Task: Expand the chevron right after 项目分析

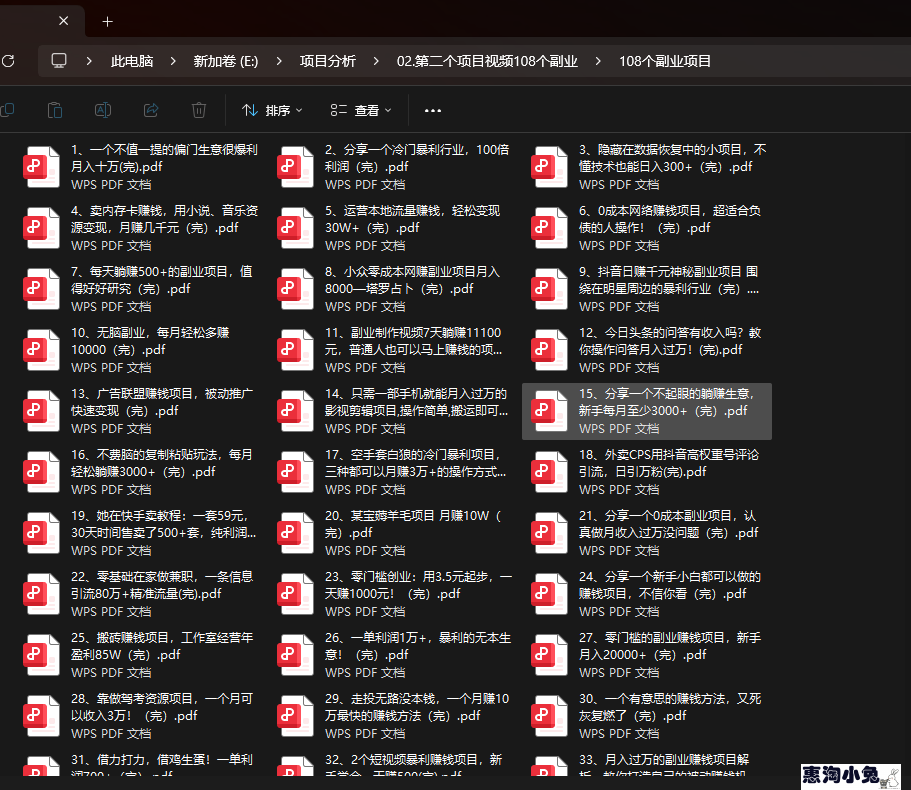Action: click(x=377, y=61)
